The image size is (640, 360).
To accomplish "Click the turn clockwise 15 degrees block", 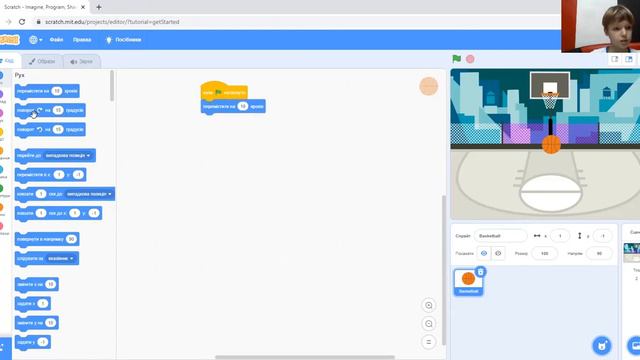I will click(50, 110).
